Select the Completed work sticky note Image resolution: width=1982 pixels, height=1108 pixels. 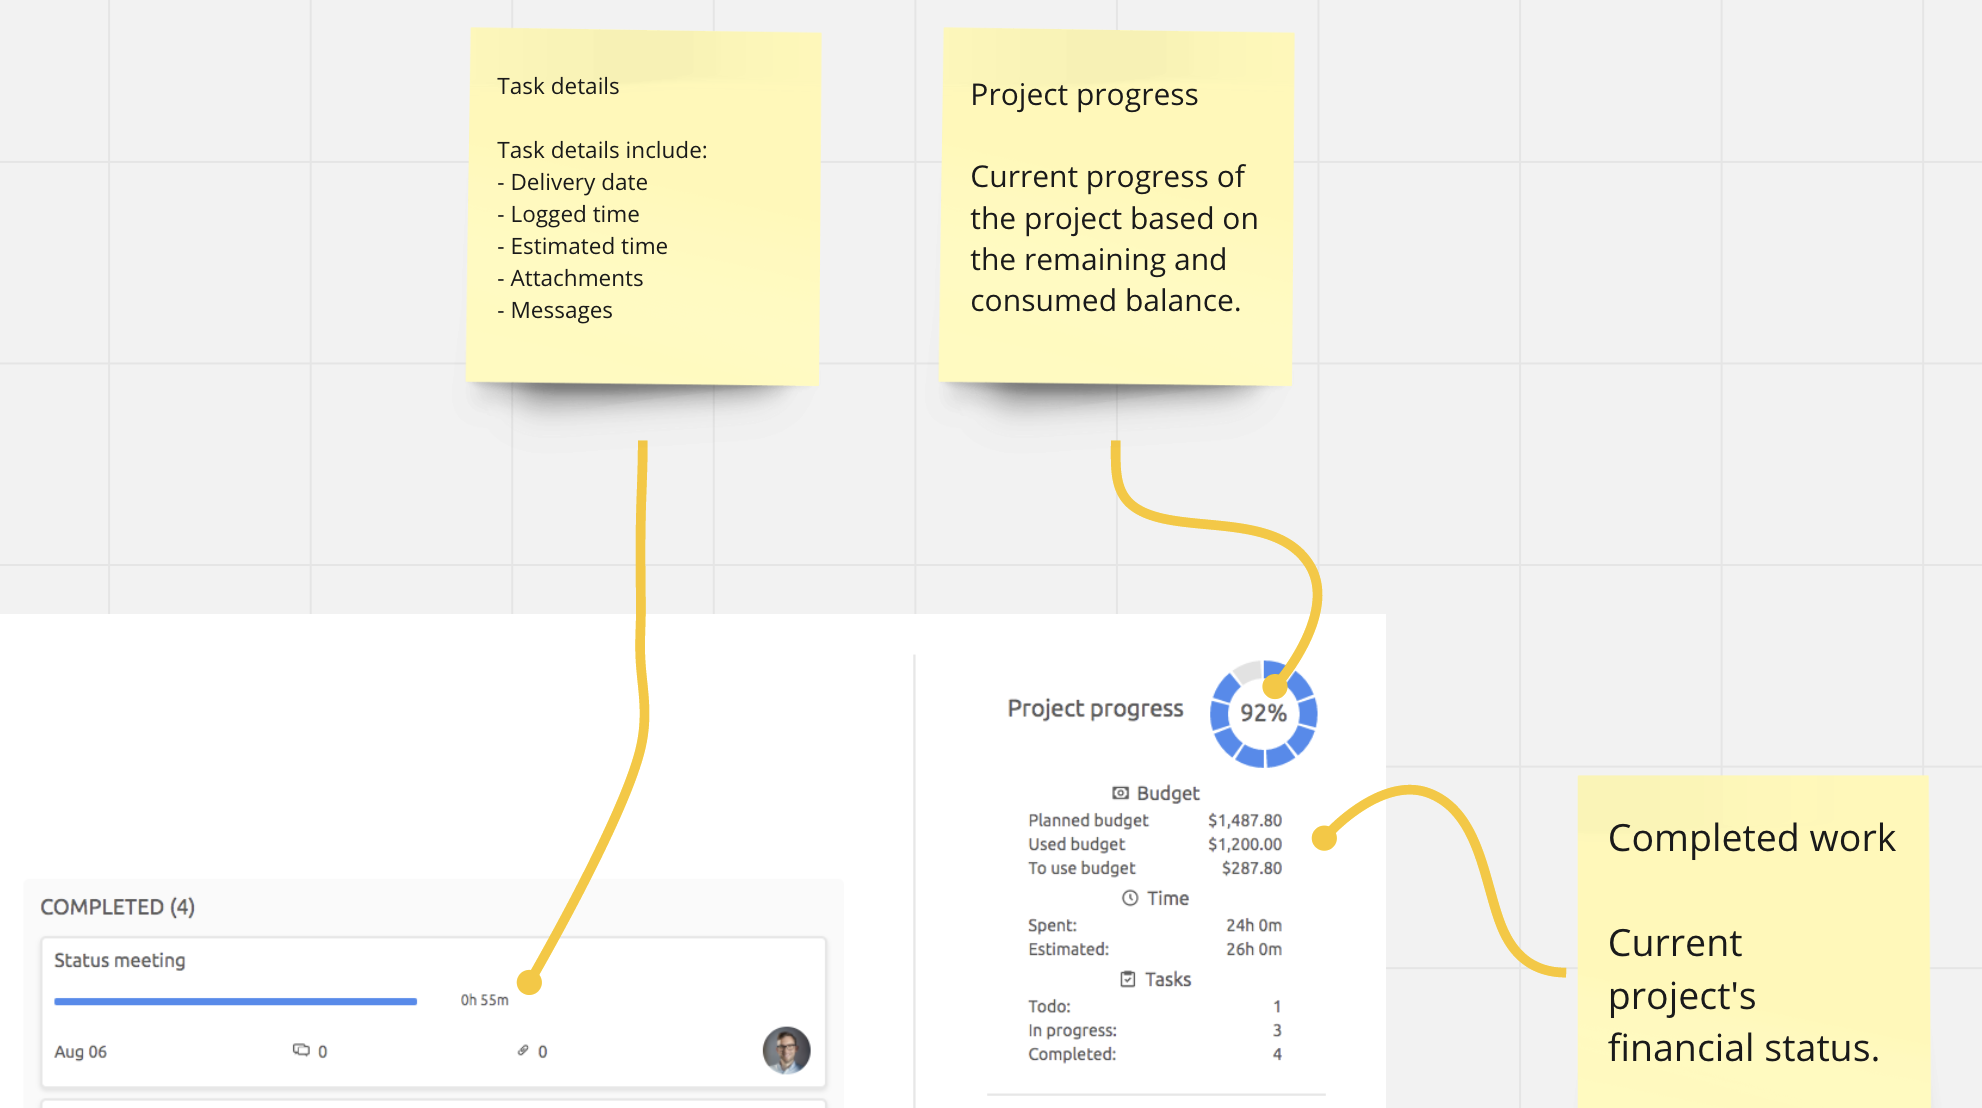tap(1752, 940)
